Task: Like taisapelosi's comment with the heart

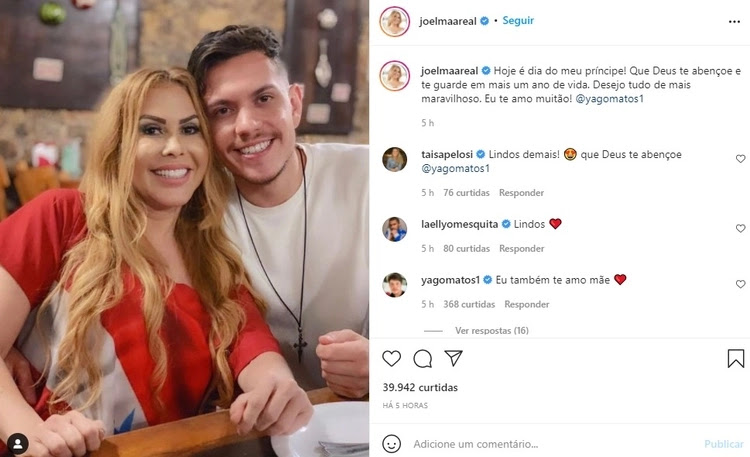Action: click(x=740, y=159)
